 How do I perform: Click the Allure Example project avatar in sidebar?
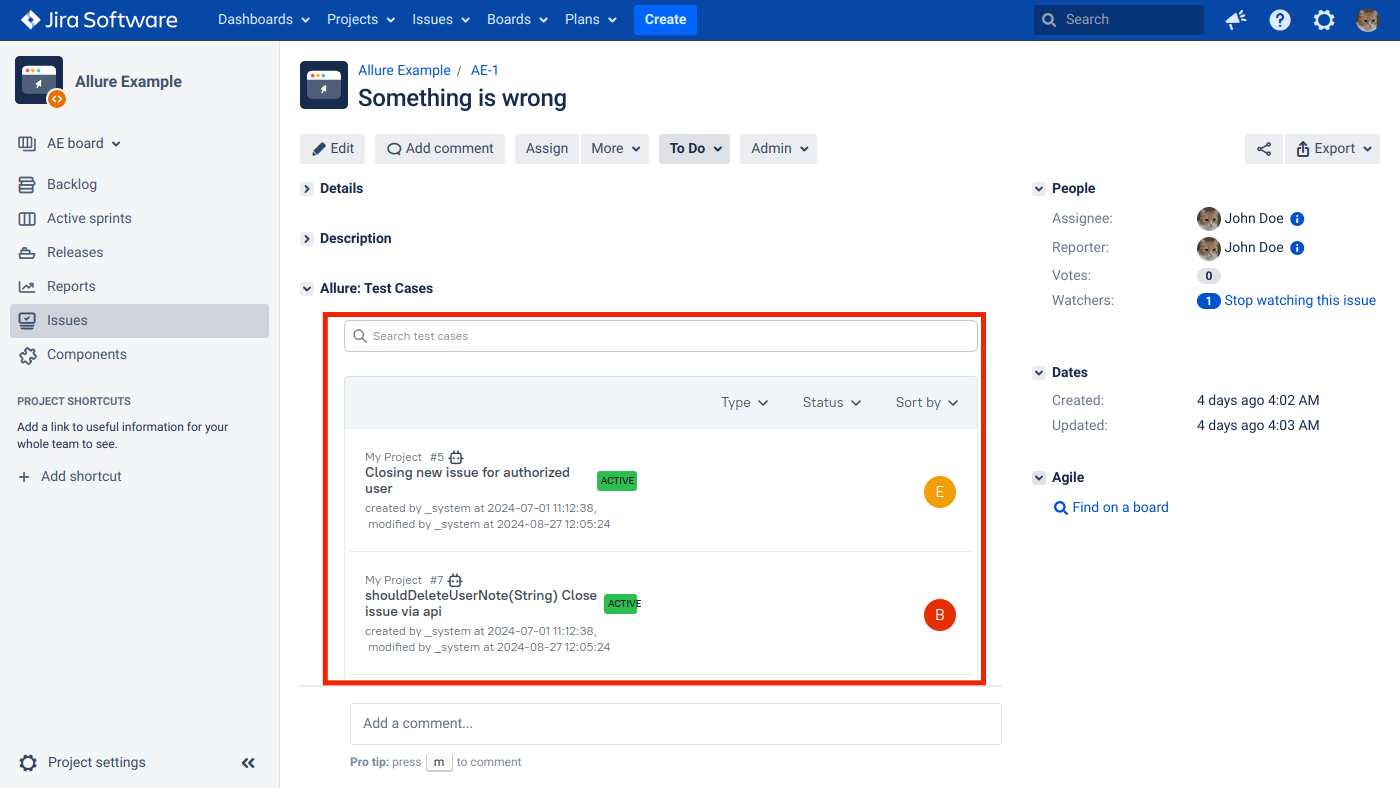click(40, 81)
